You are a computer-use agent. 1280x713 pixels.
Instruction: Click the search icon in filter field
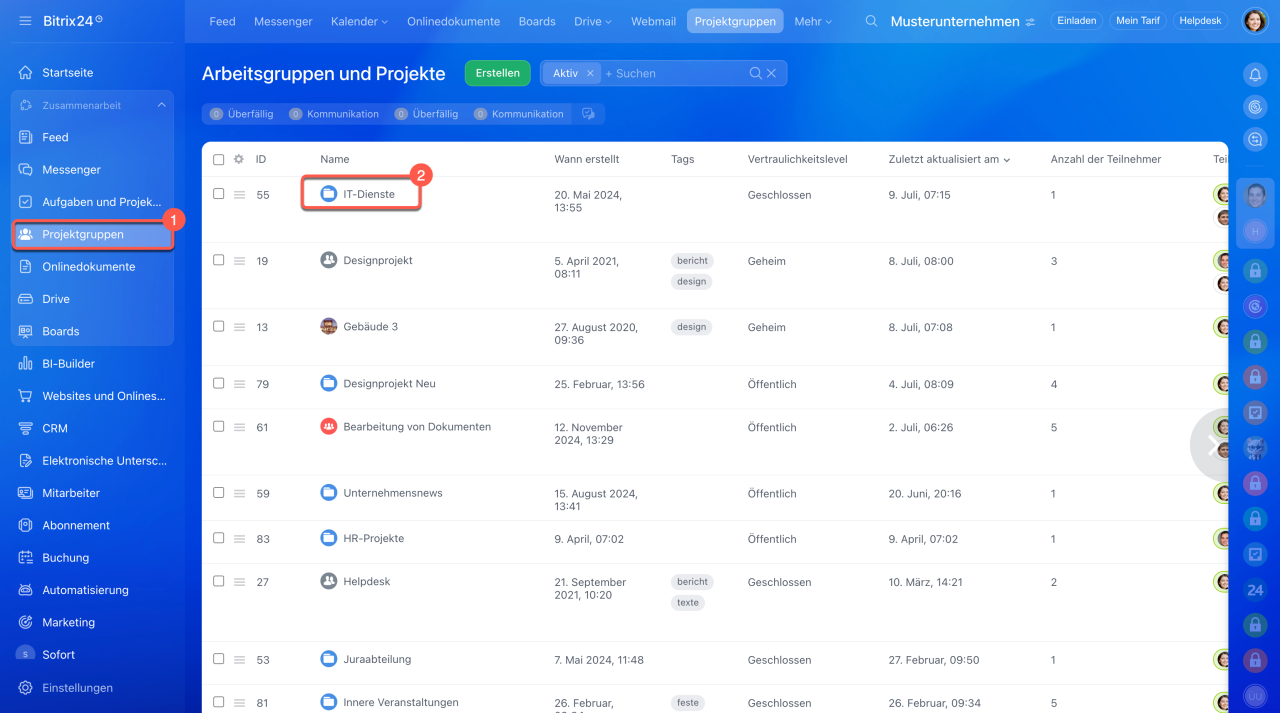(756, 73)
